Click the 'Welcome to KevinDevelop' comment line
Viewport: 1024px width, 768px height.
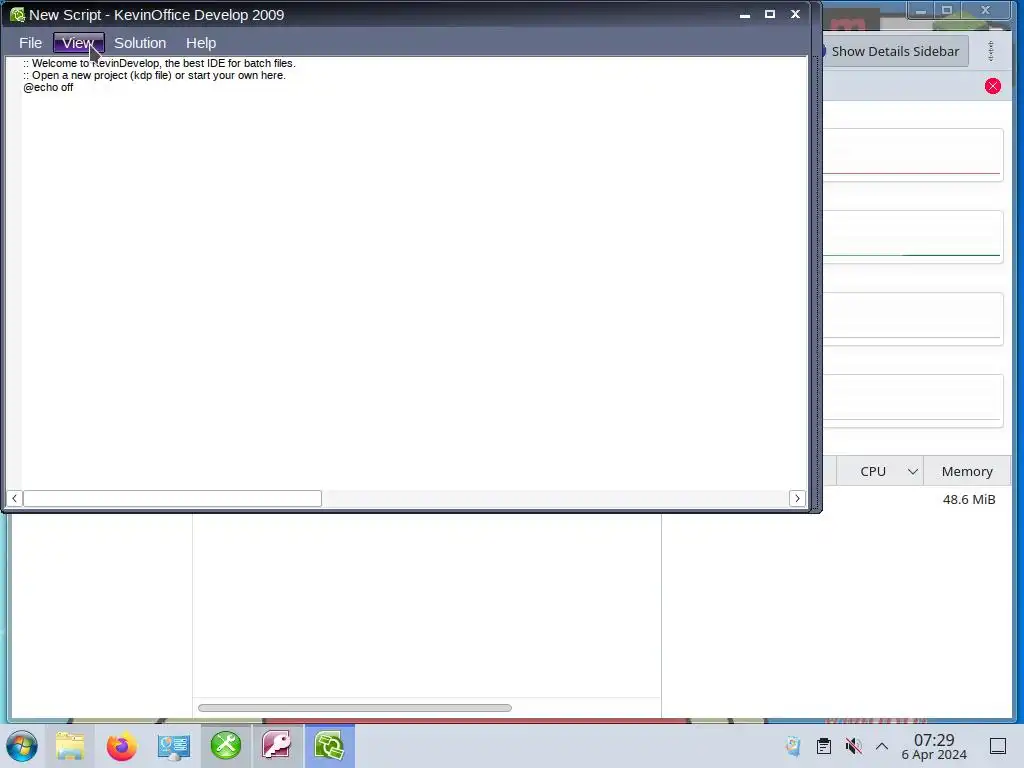tap(159, 63)
